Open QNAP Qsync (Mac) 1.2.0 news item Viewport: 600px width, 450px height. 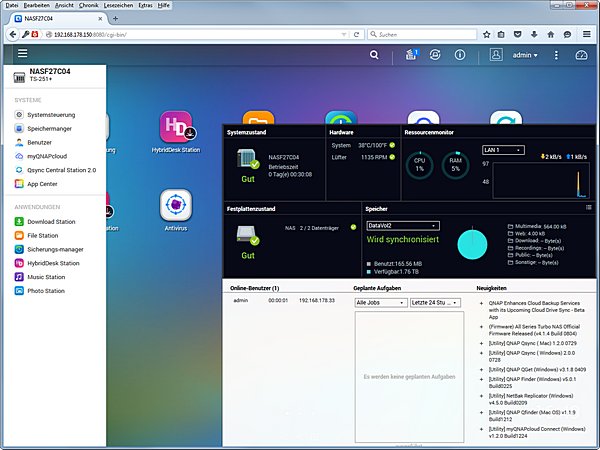coord(533,343)
